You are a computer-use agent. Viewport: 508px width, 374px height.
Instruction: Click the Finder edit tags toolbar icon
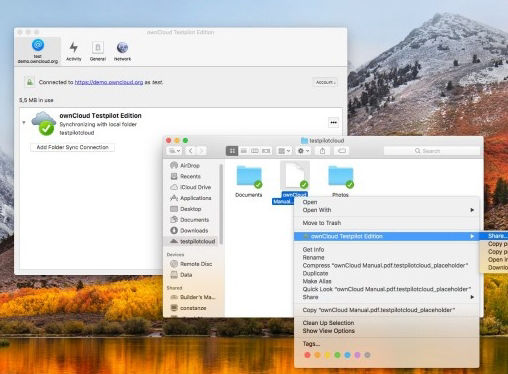342,151
